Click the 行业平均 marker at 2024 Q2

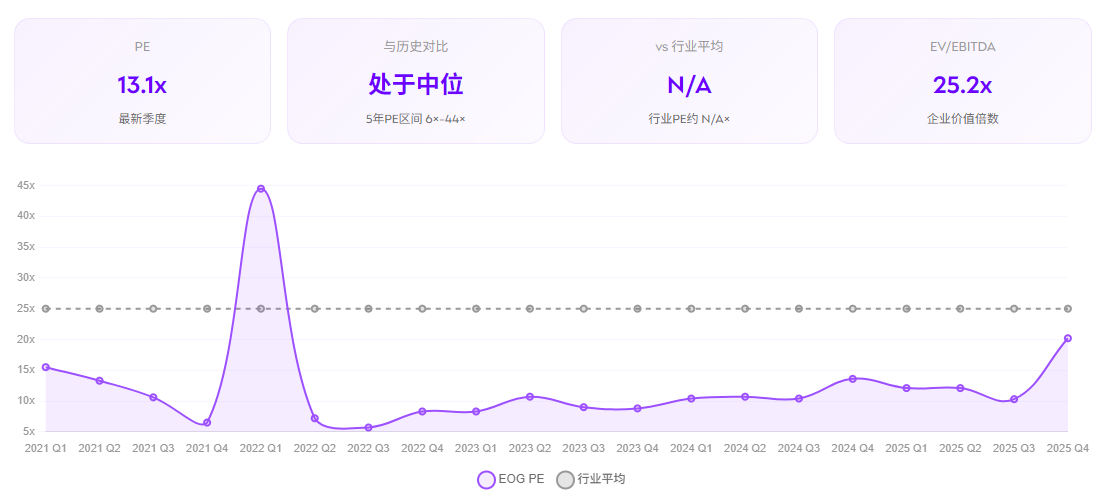tap(745, 309)
